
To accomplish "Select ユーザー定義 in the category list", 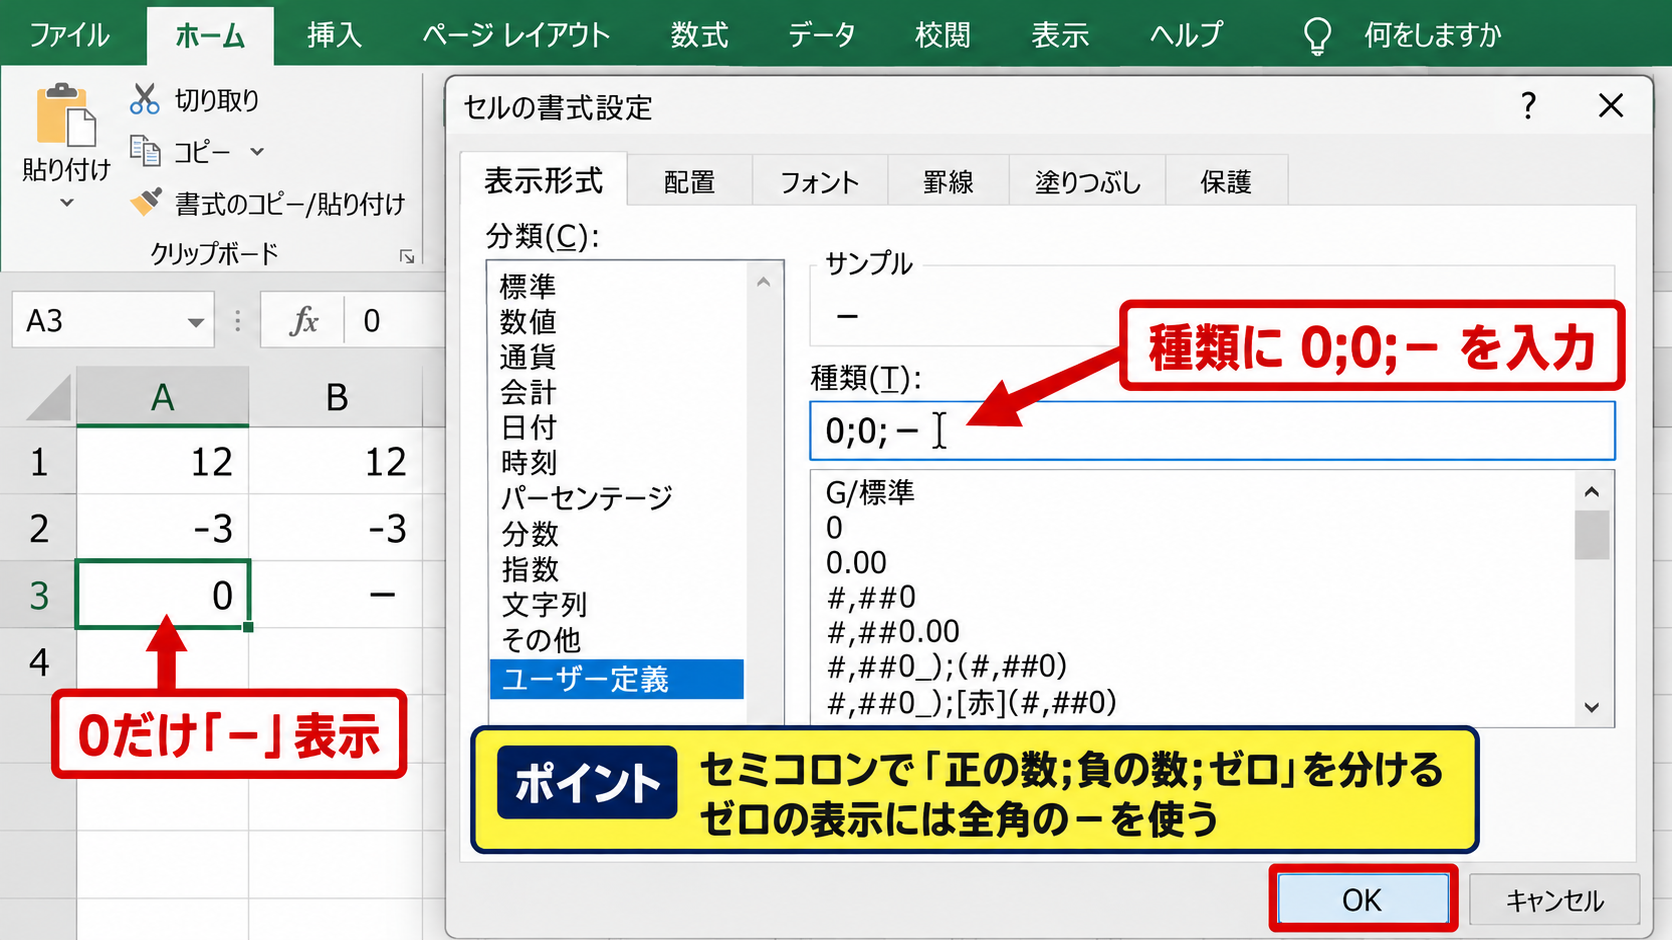I will coord(616,679).
